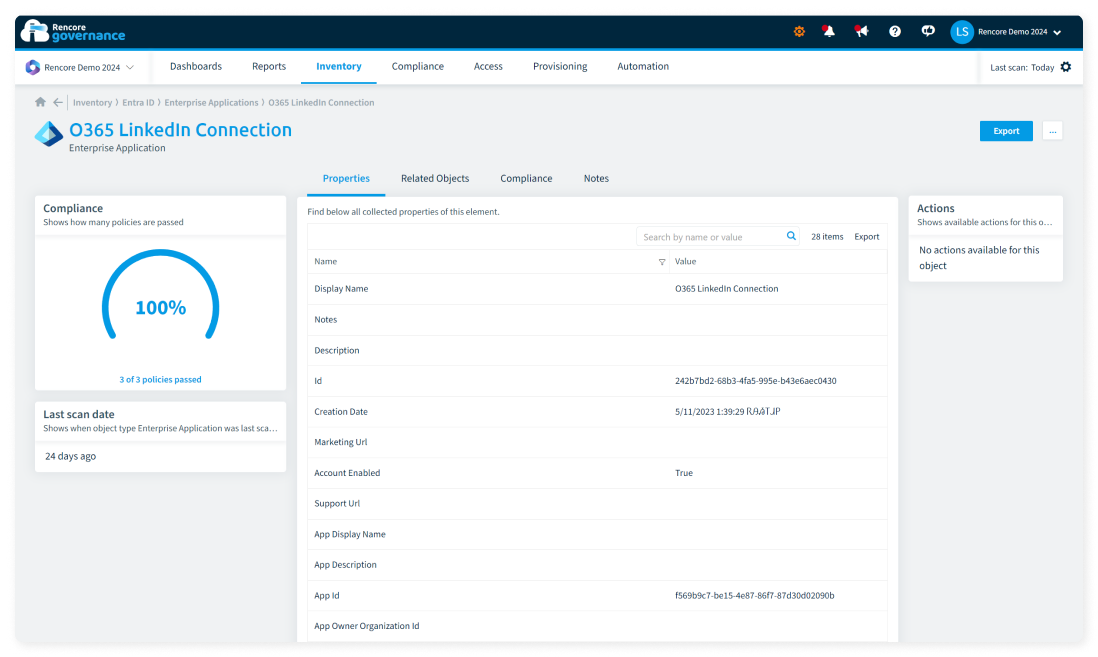Open scan settings gear next to Last scan

click(x=1066, y=67)
